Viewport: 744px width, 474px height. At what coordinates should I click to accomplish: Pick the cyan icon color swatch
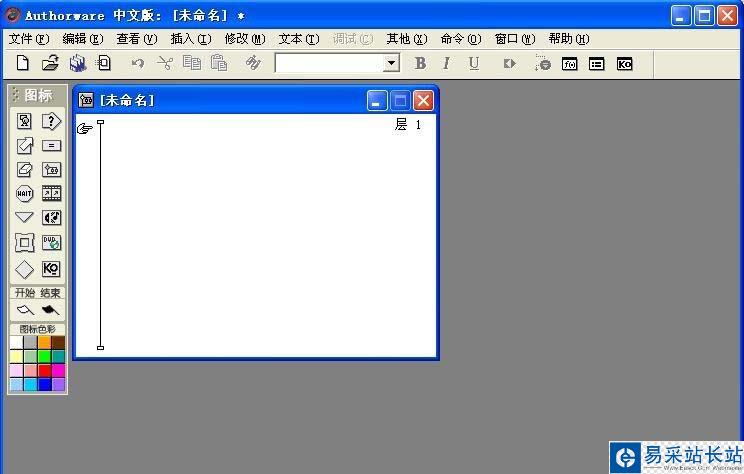(30, 384)
